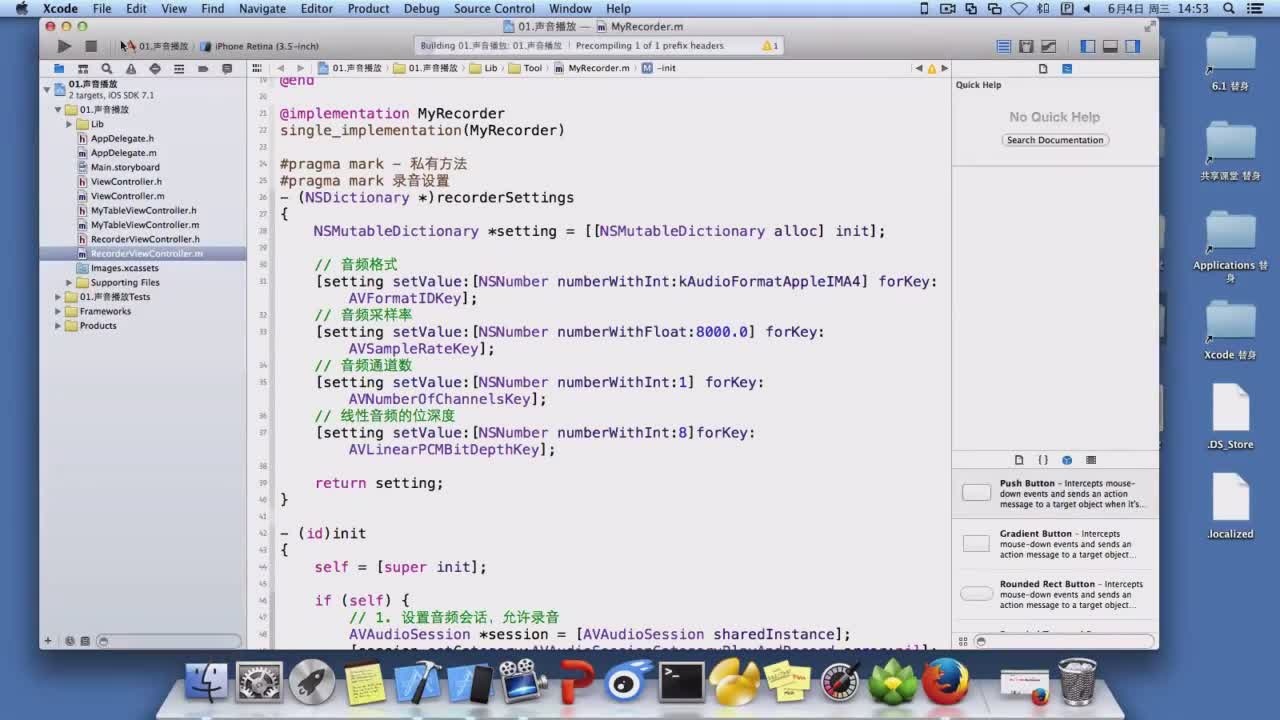Image resolution: width=1280 pixels, height=720 pixels.
Task: Add a new file with plus button
Action: [47, 641]
